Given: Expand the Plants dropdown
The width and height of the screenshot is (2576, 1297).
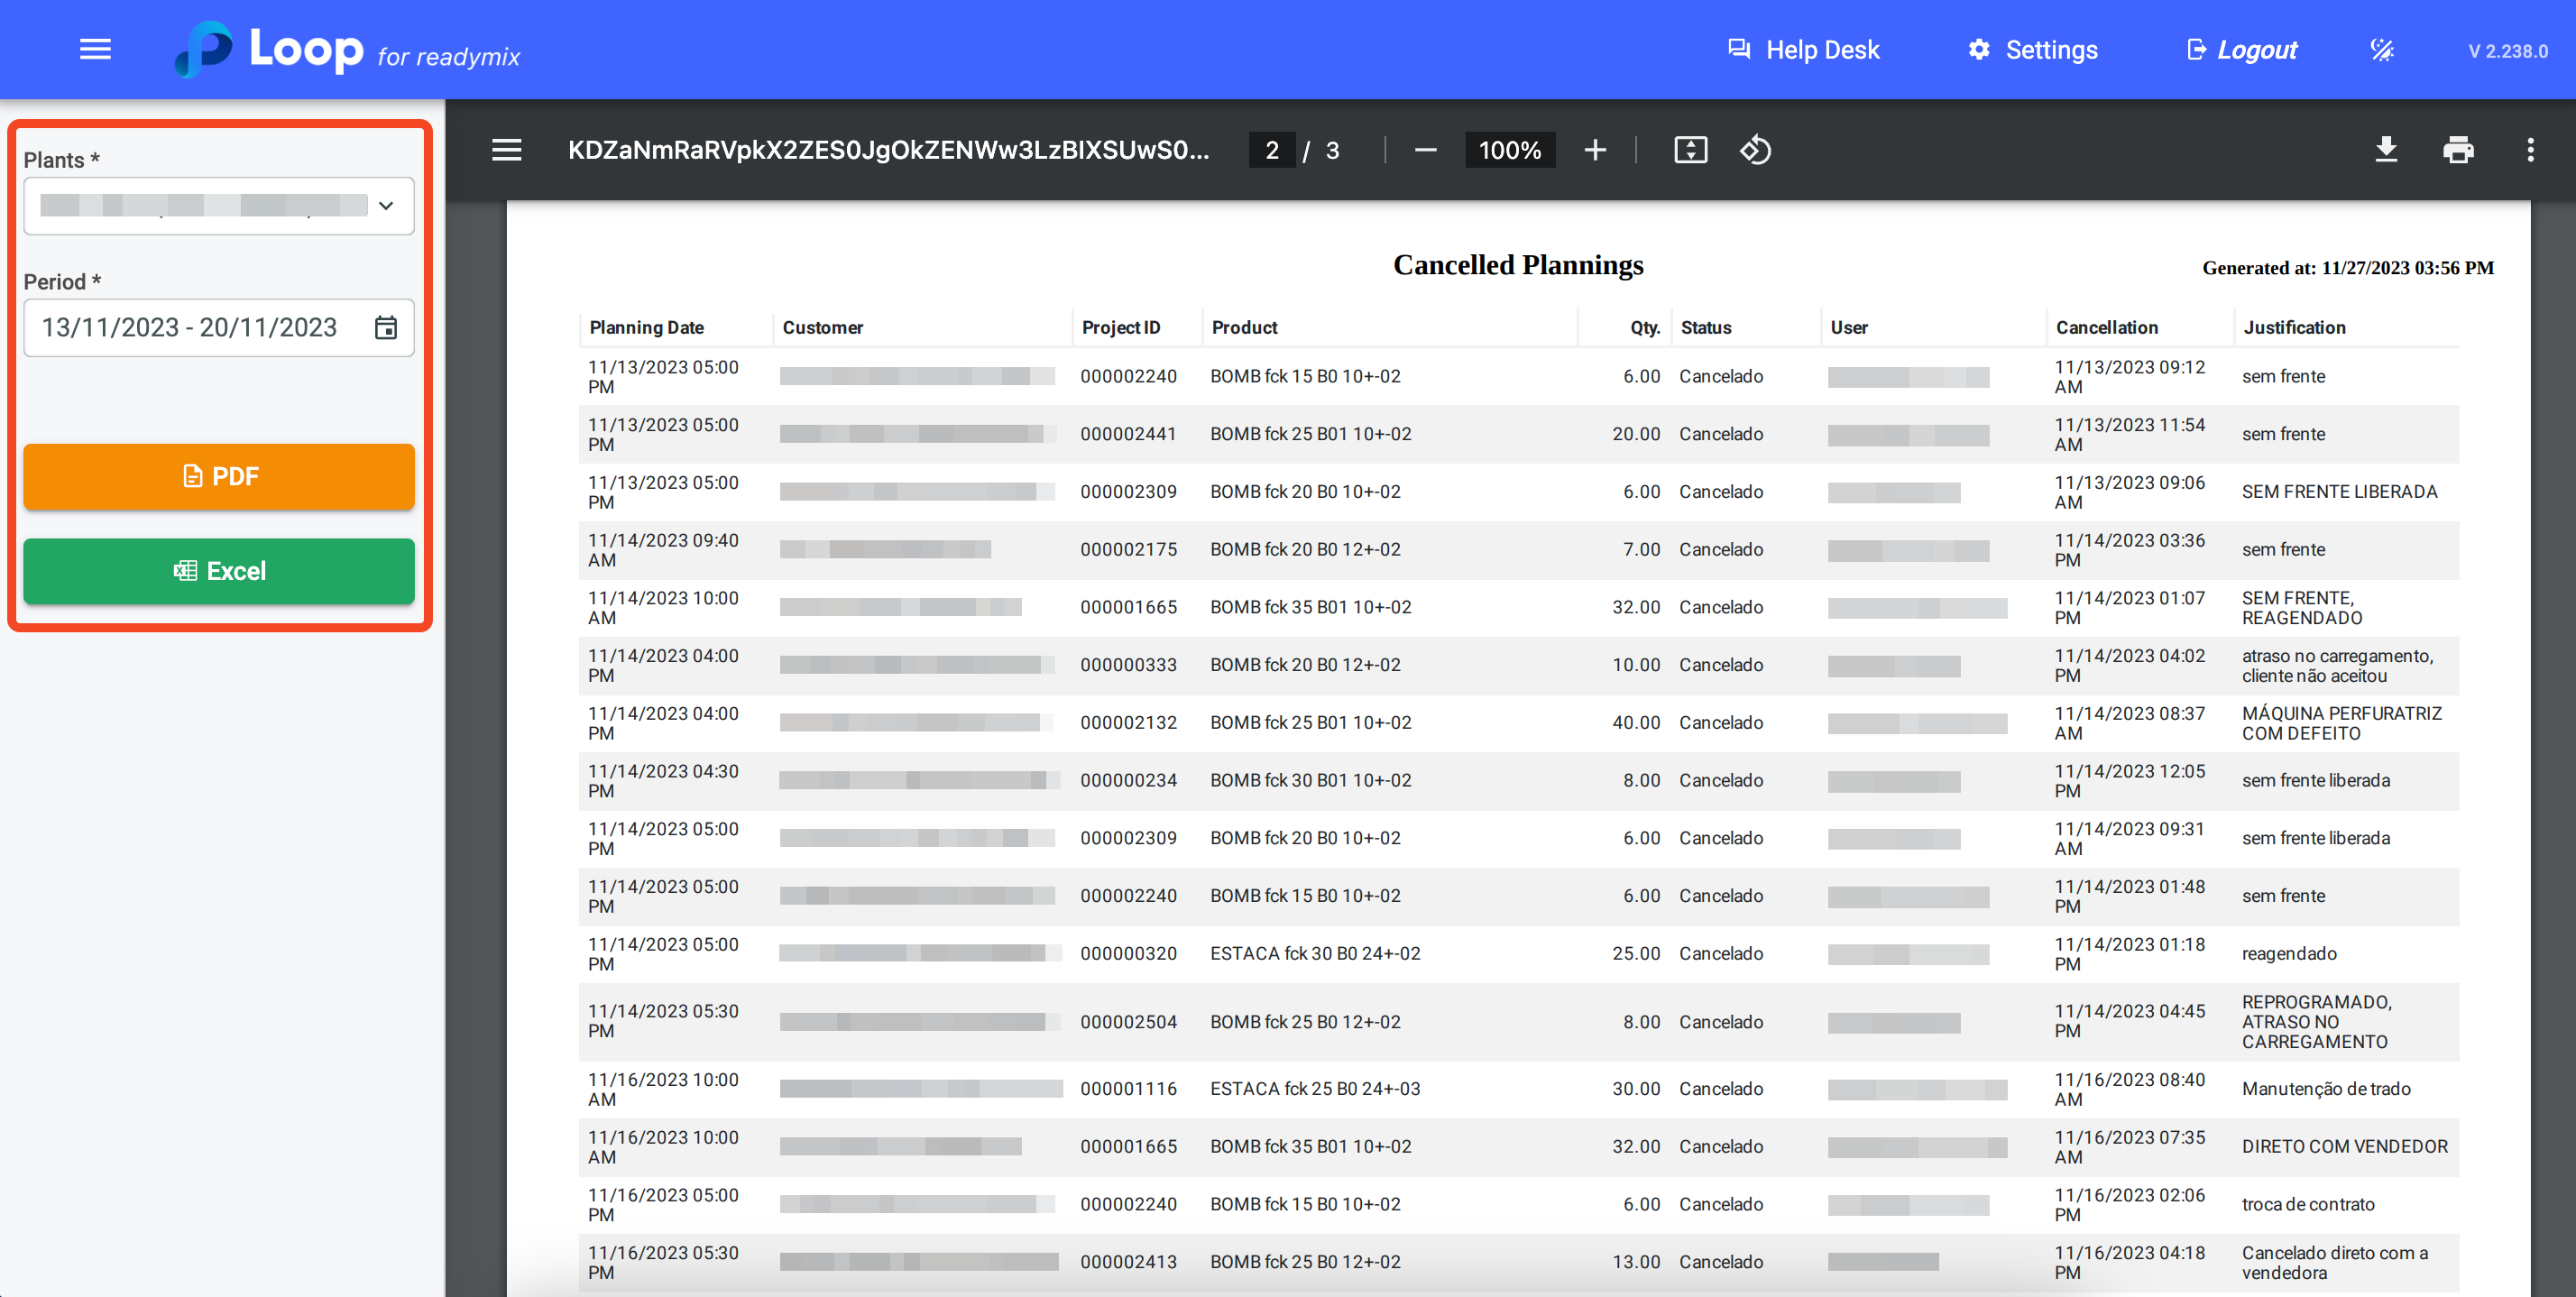Looking at the screenshot, I should tap(386, 206).
